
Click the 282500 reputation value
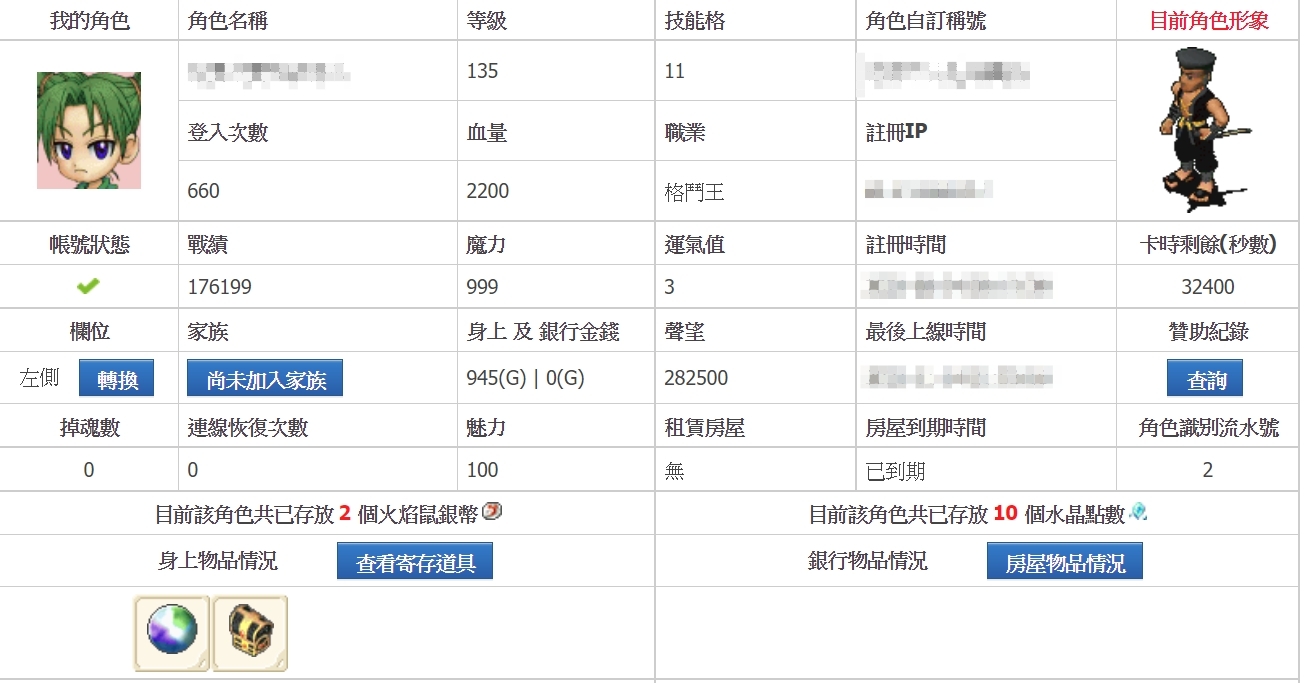696,378
